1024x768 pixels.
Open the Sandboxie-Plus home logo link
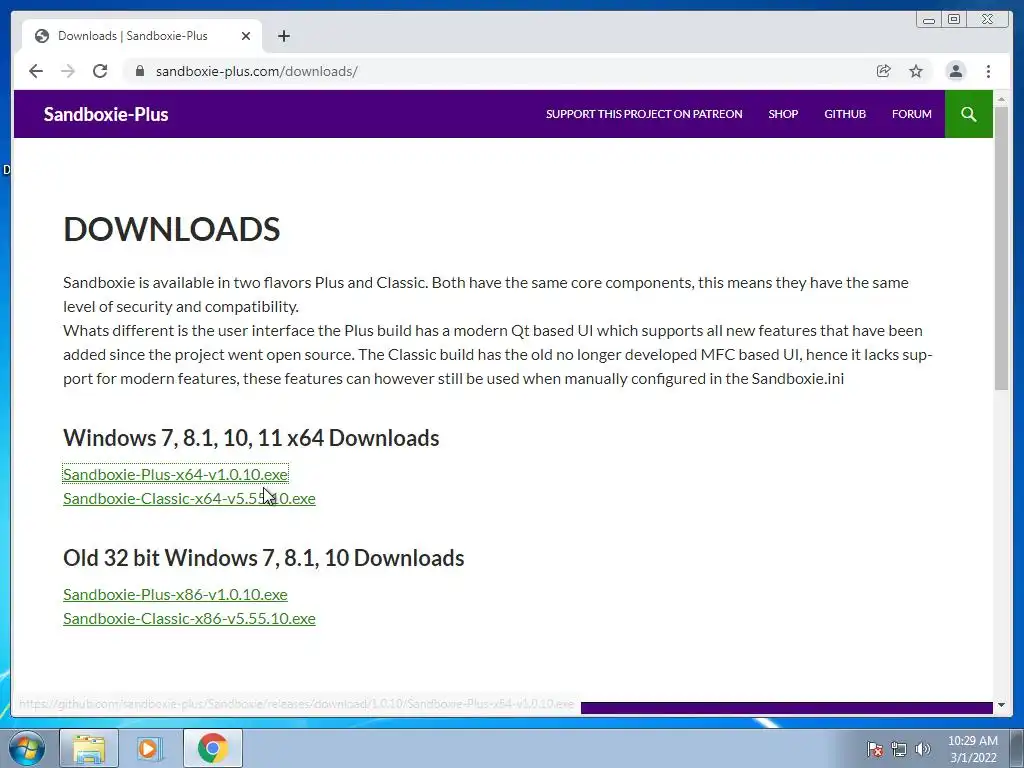pos(106,114)
